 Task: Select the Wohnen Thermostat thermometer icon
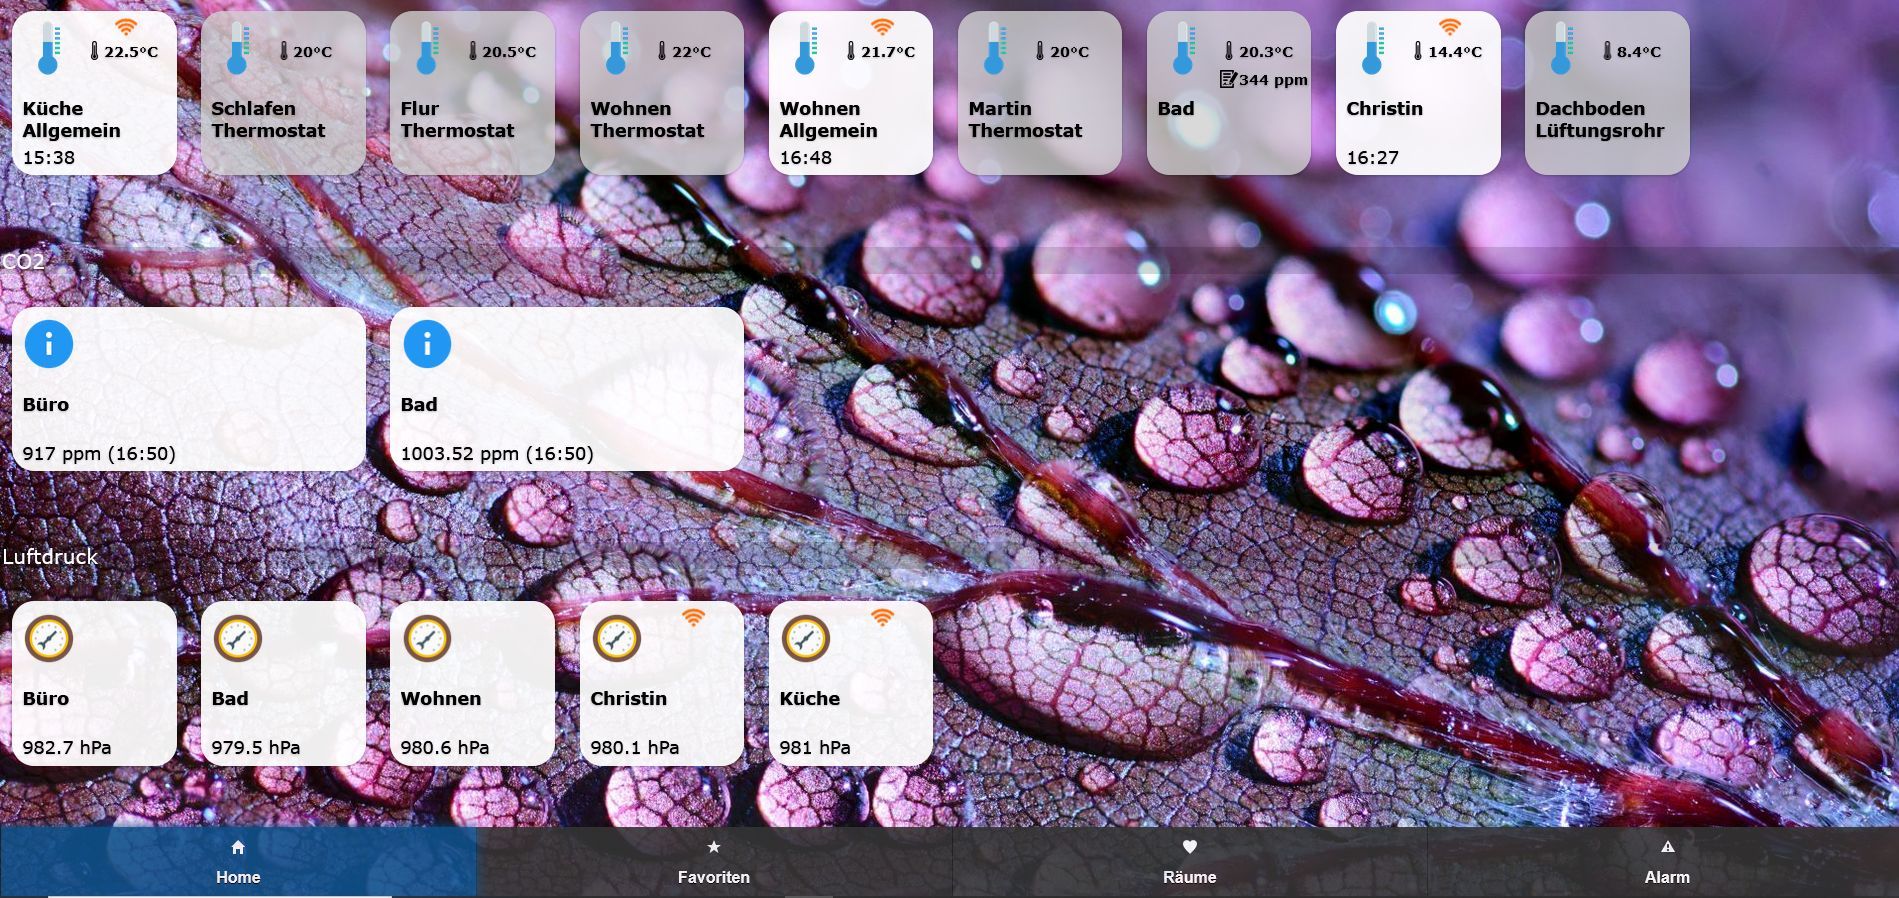(616, 49)
